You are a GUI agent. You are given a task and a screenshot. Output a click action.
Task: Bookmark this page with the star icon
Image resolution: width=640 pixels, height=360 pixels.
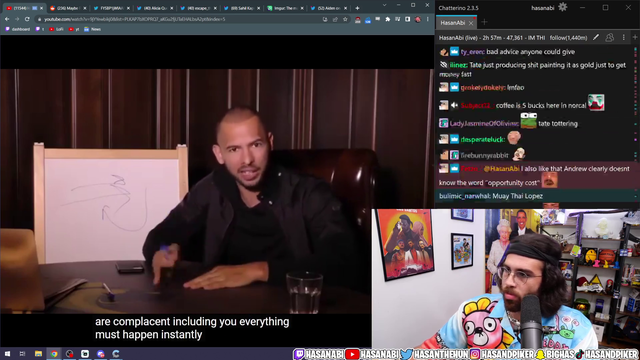pyautogui.click(x=345, y=19)
